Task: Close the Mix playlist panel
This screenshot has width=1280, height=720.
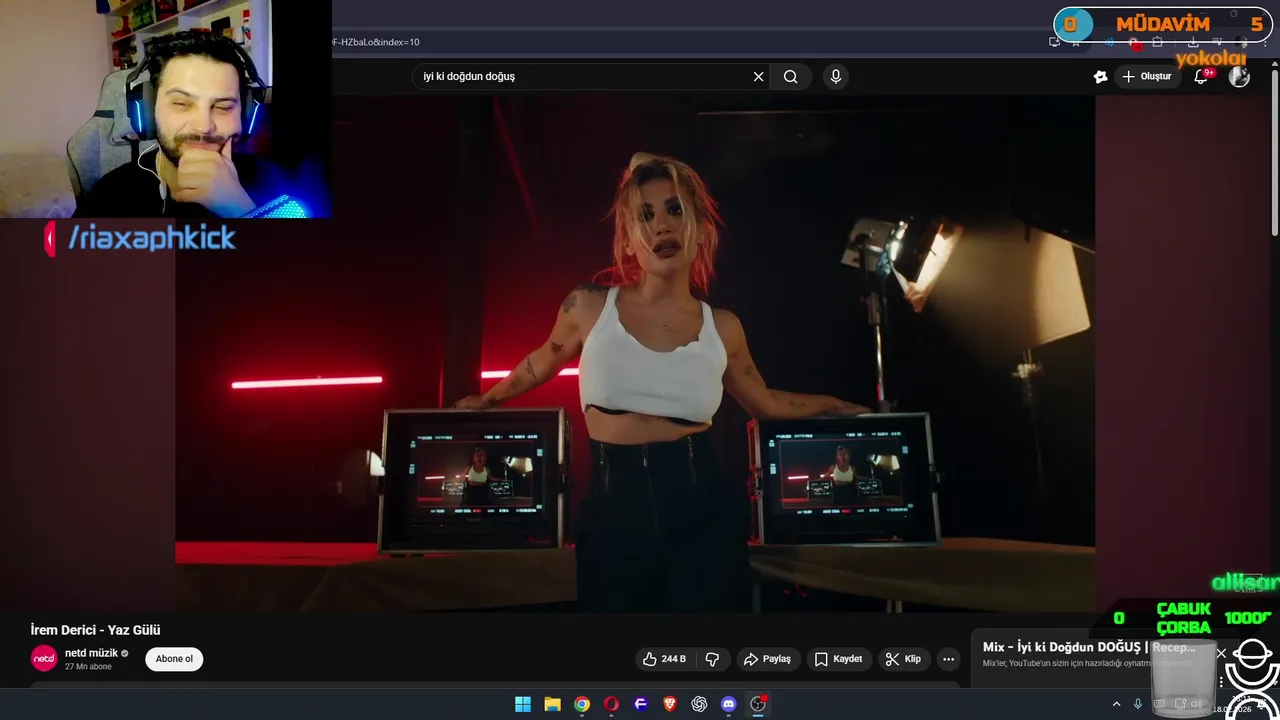Action: coord(1221,654)
